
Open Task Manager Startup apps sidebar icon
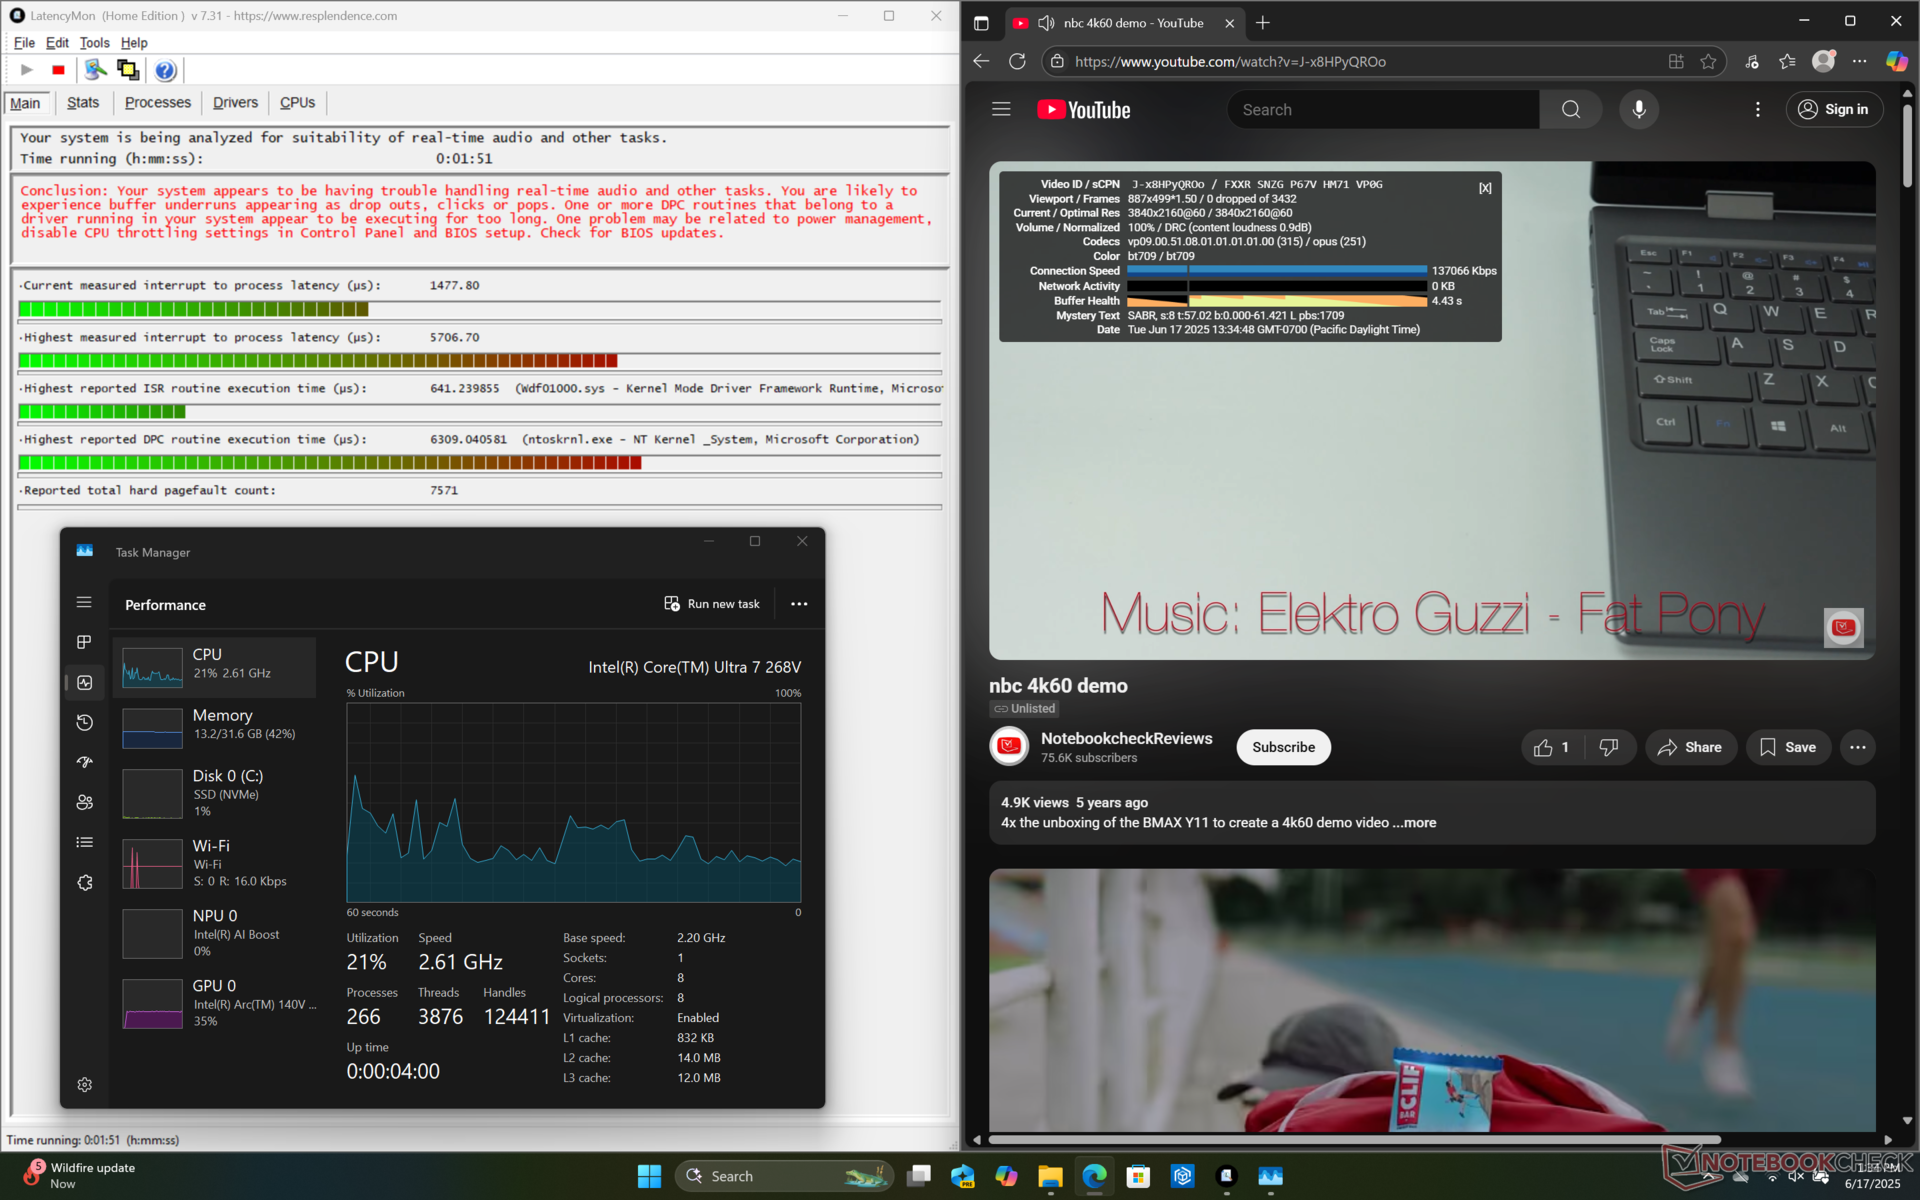tap(85, 762)
